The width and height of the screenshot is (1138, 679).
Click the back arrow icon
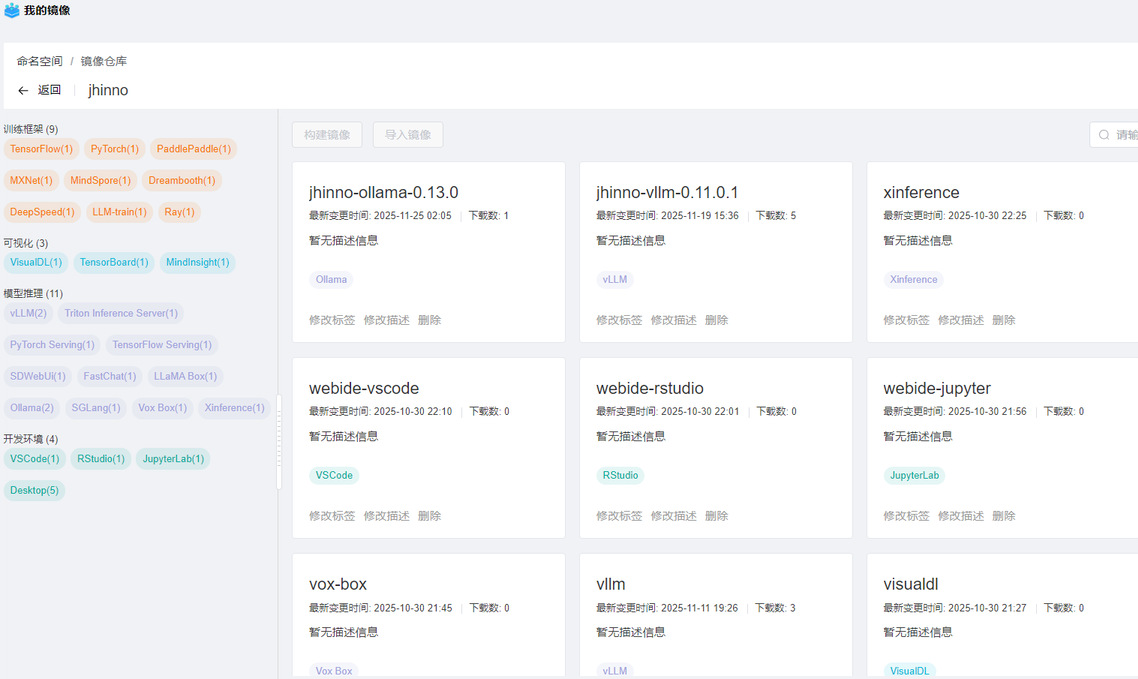pos(23,90)
